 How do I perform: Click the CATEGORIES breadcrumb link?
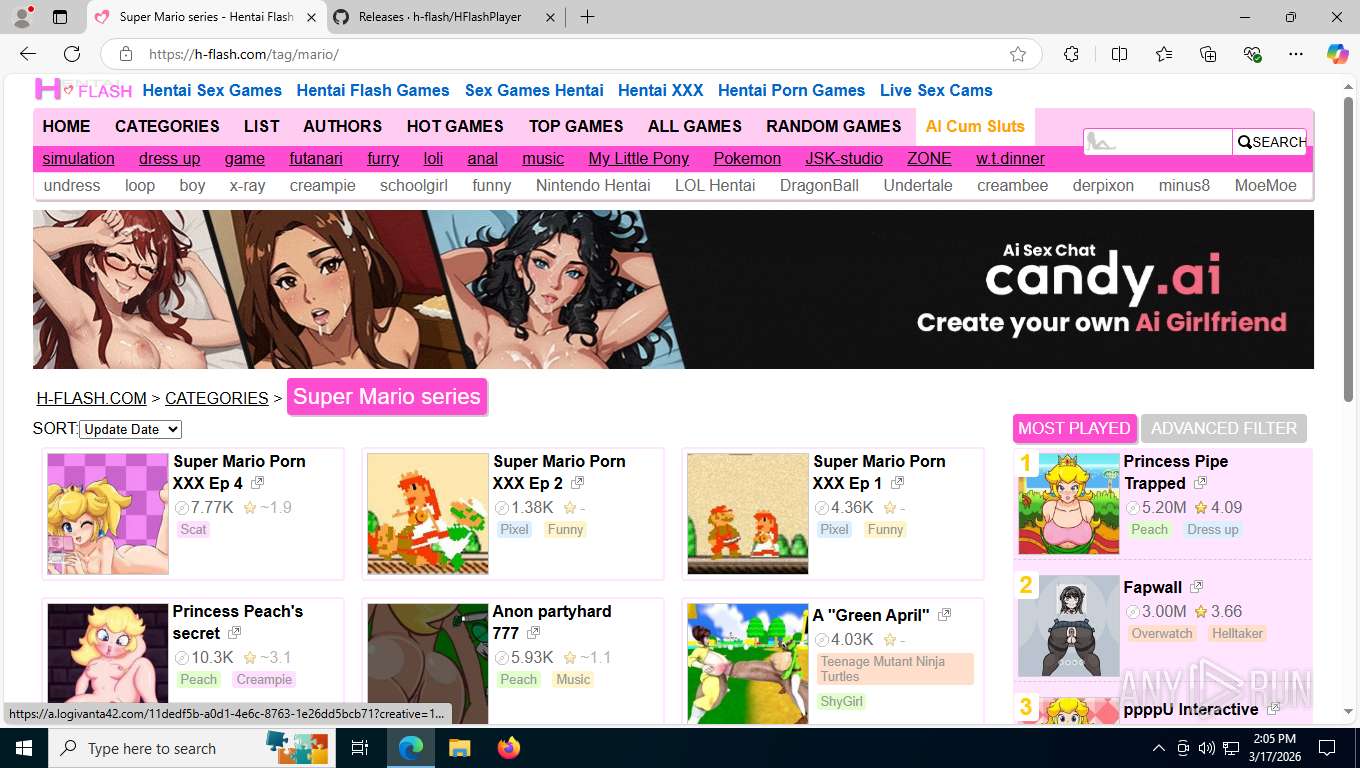217,398
